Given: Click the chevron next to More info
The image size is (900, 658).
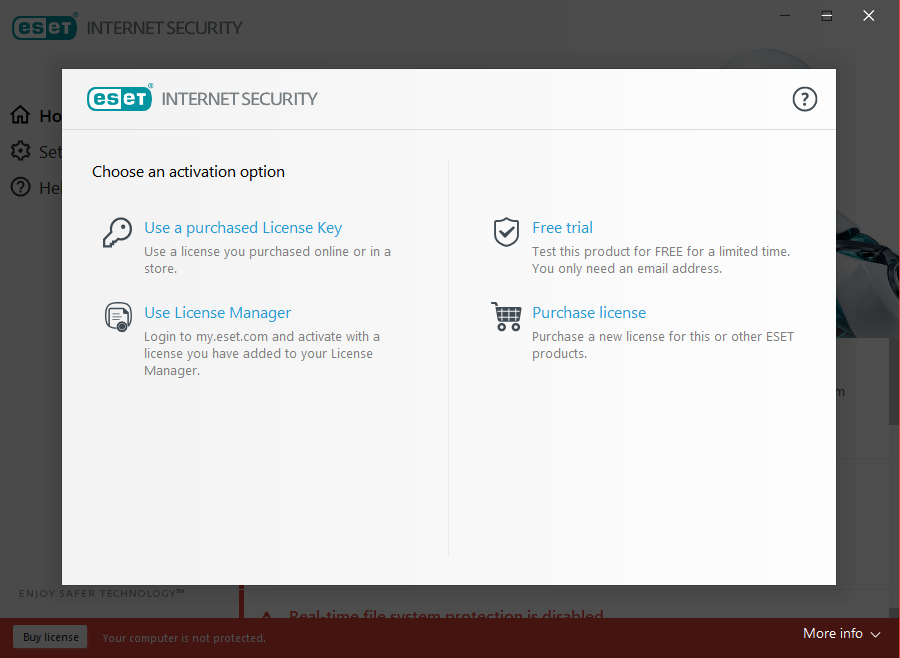Looking at the screenshot, I should point(875,634).
